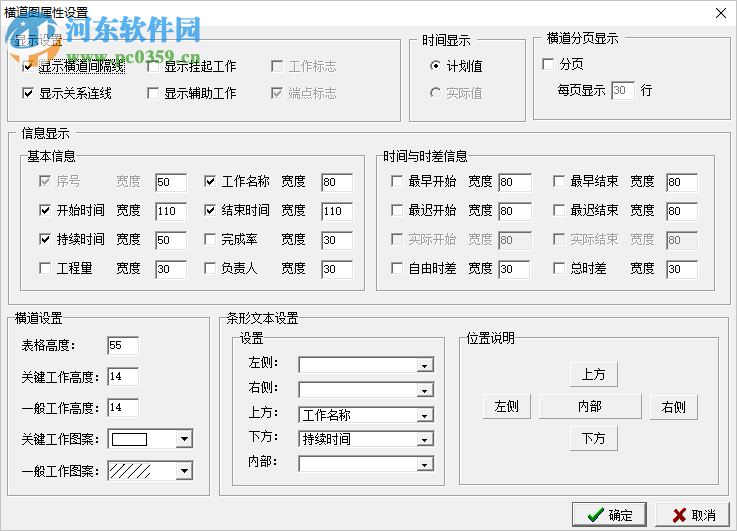The height and width of the screenshot is (531, 737).
Task: Enable 显示辅助工作 checkbox
Action: tap(153, 94)
